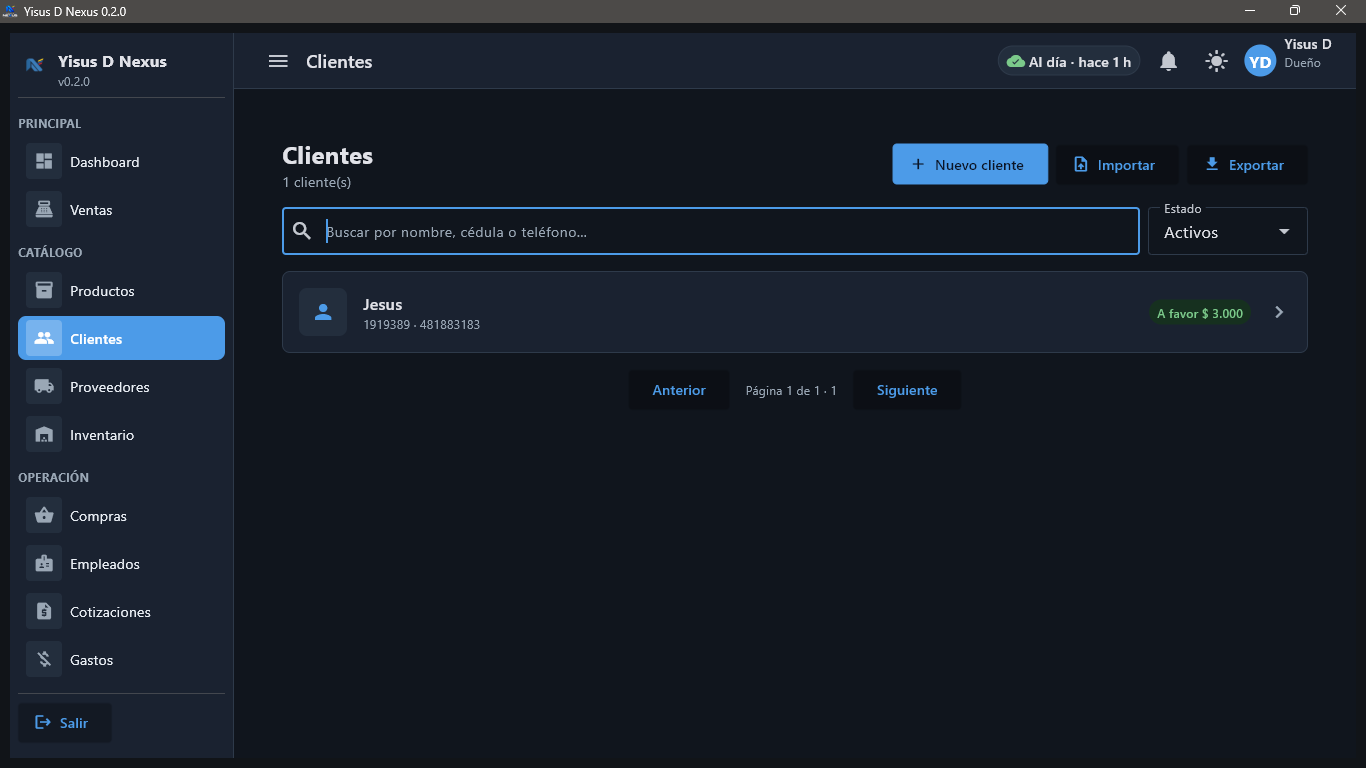This screenshot has height=768, width=1366.
Task: Open the notifications bell
Action: coord(1168,61)
